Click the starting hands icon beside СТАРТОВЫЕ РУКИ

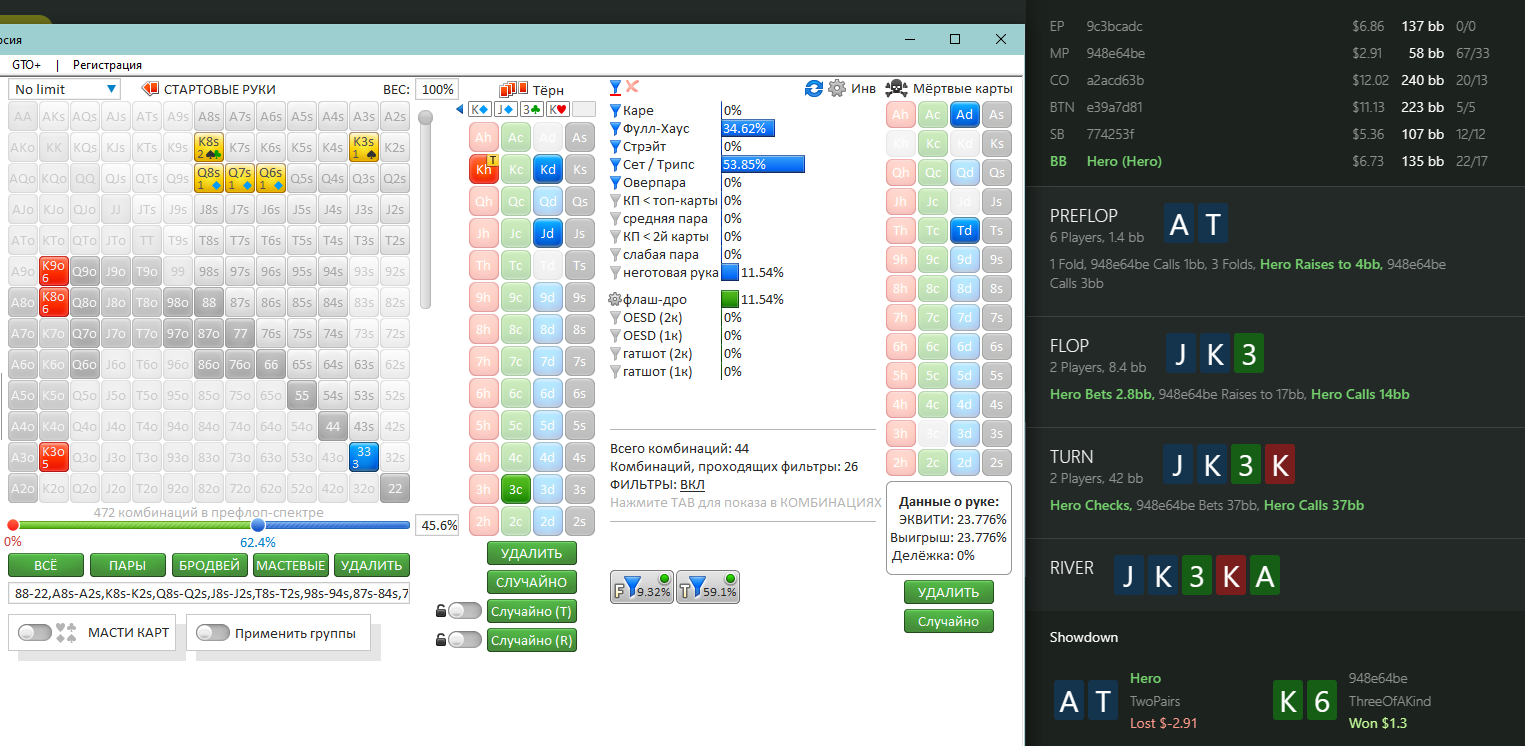(x=151, y=89)
